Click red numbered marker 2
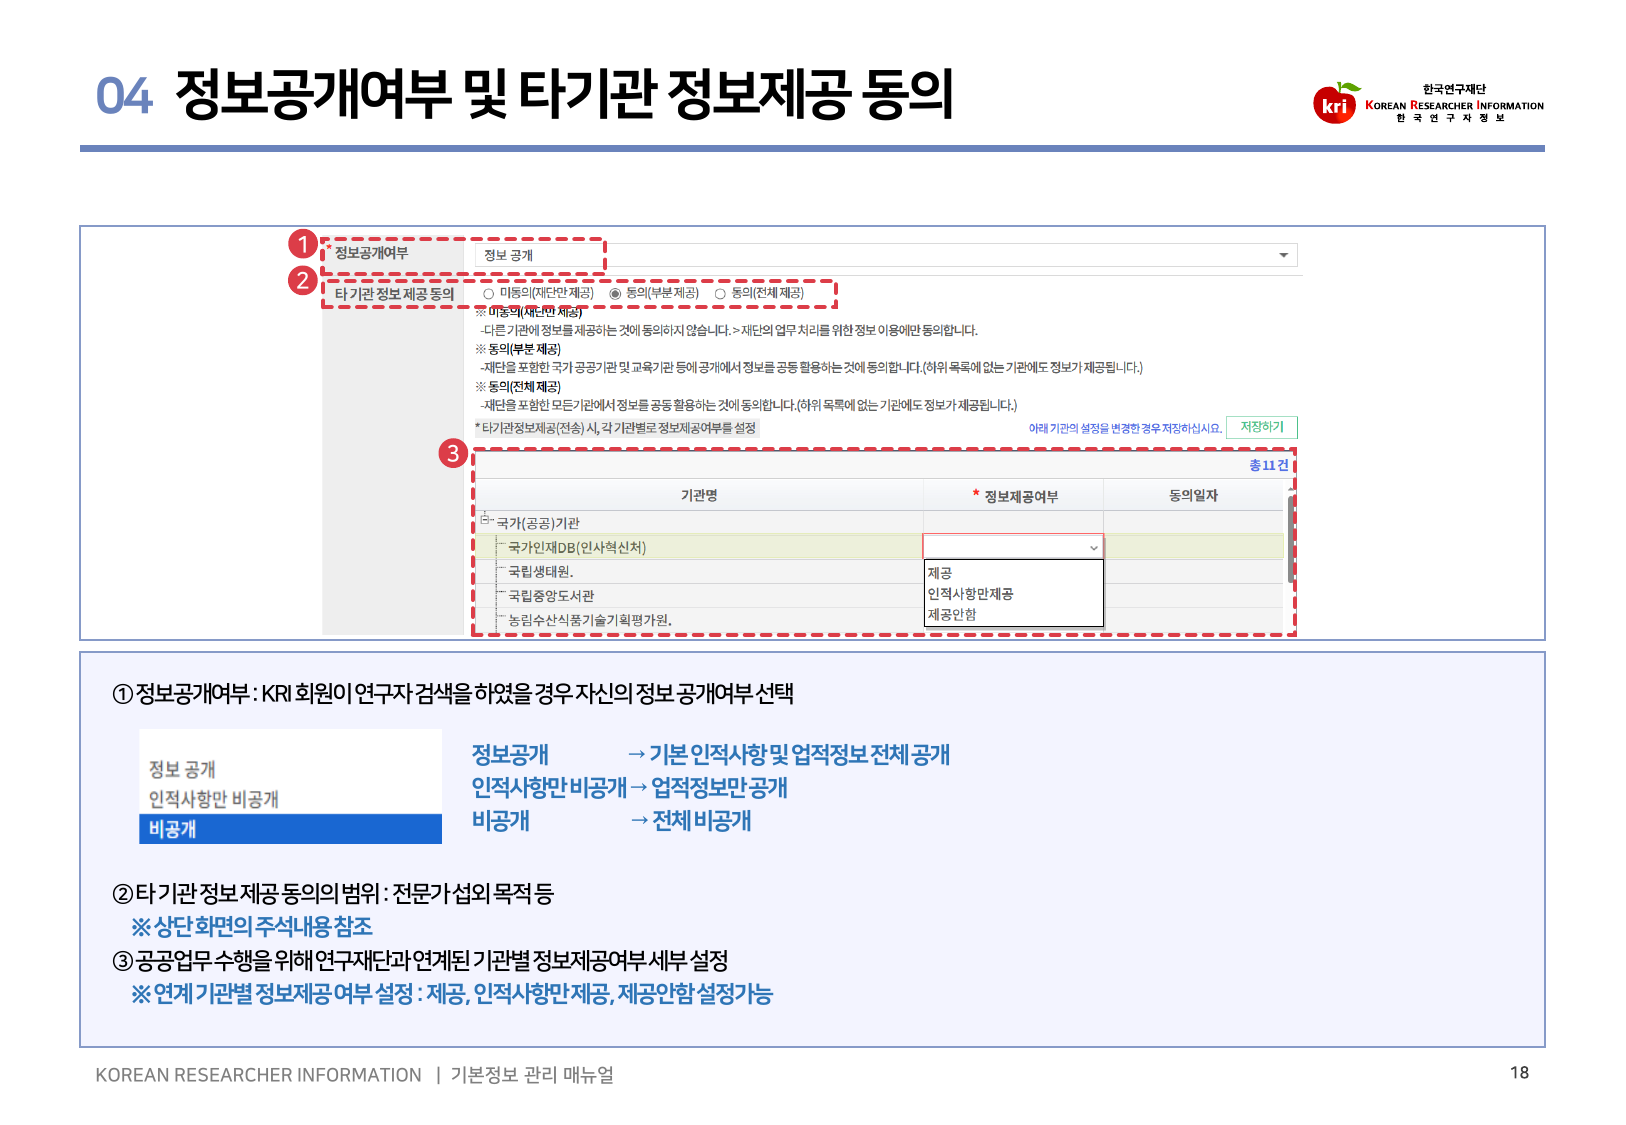Image resolution: width=1626 pixels, height=1125 pixels. click(x=302, y=280)
